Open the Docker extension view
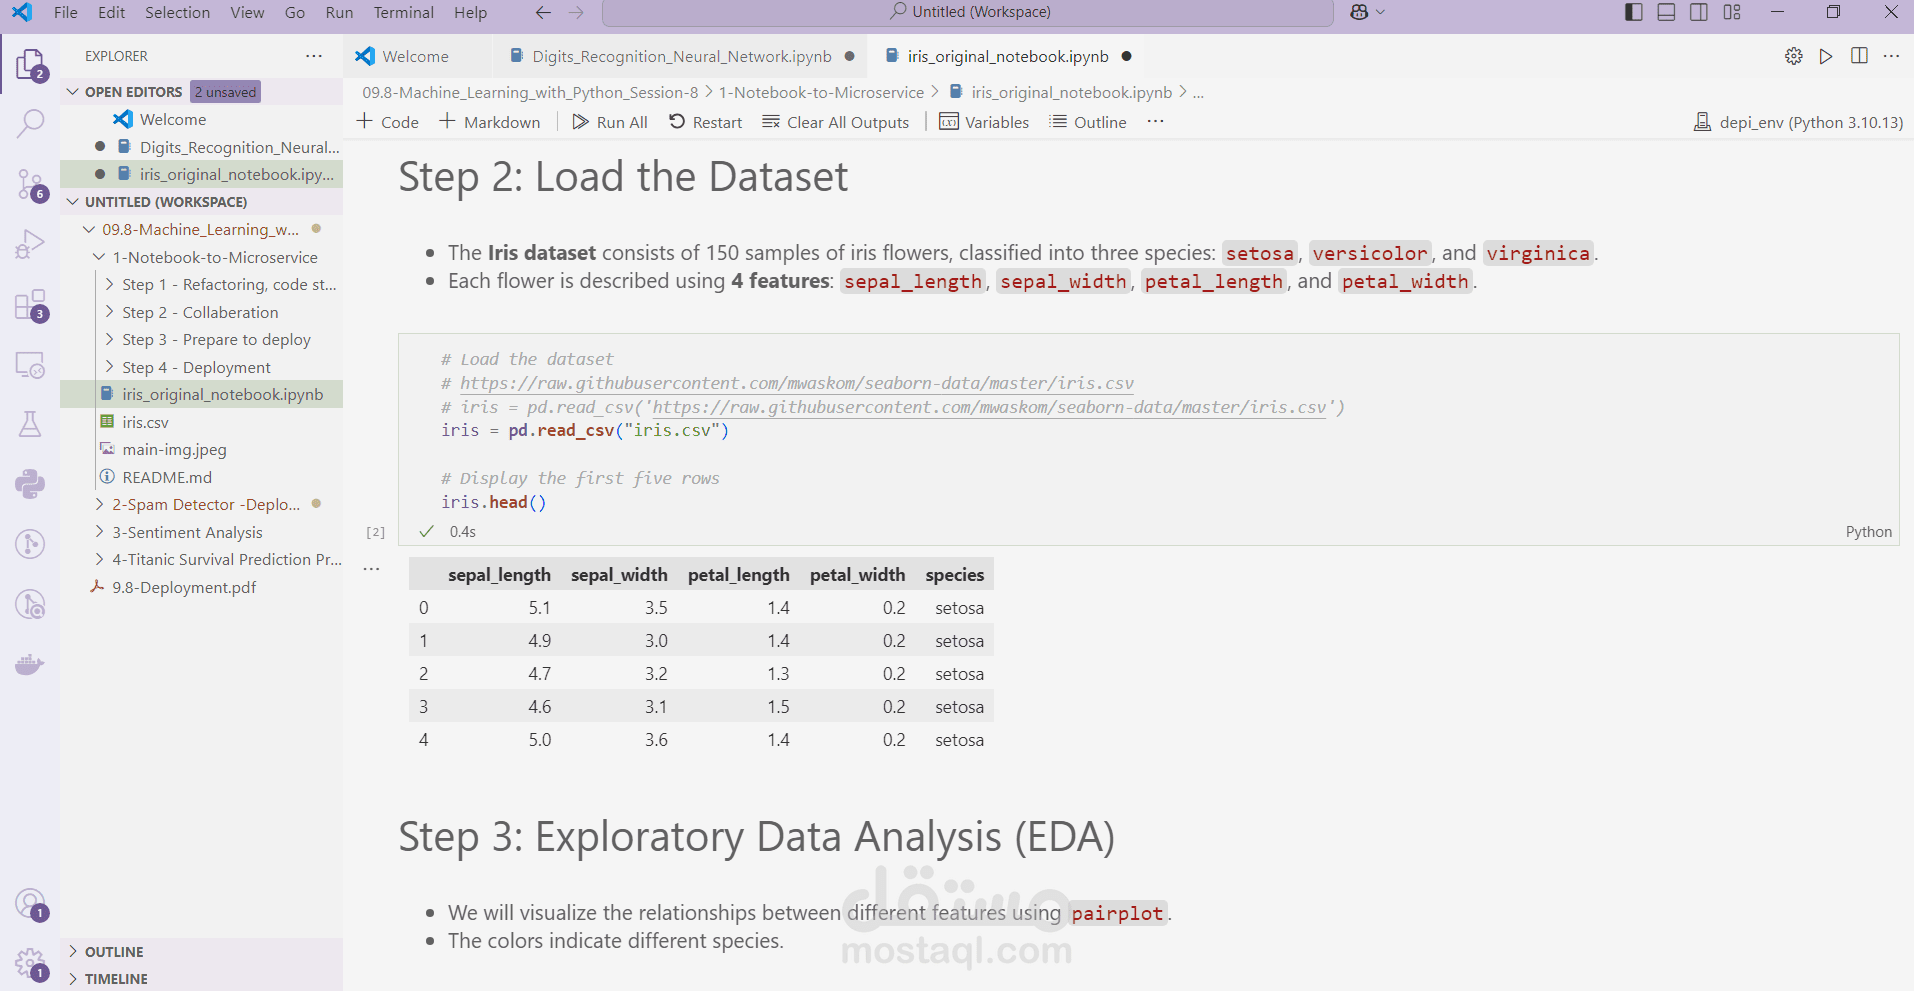 30,663
